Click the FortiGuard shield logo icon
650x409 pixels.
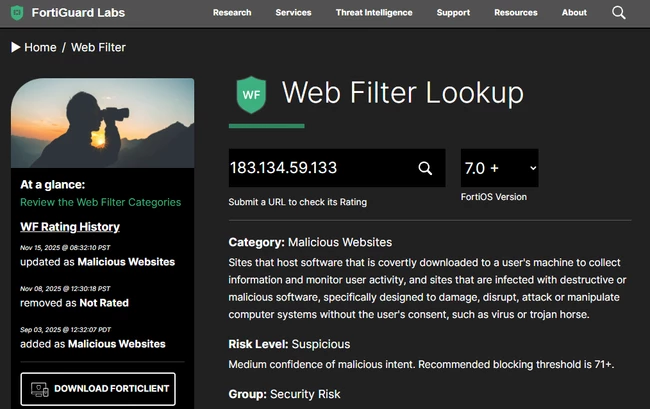pos(17,12)
